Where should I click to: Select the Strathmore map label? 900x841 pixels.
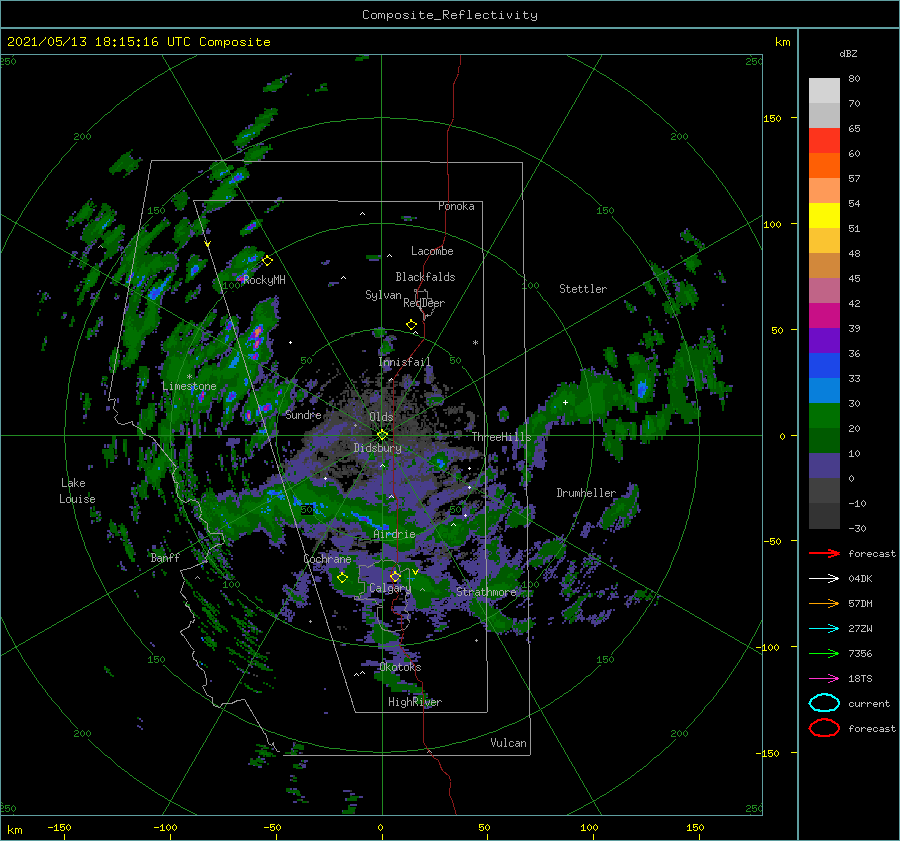click(x=486, y=591)
